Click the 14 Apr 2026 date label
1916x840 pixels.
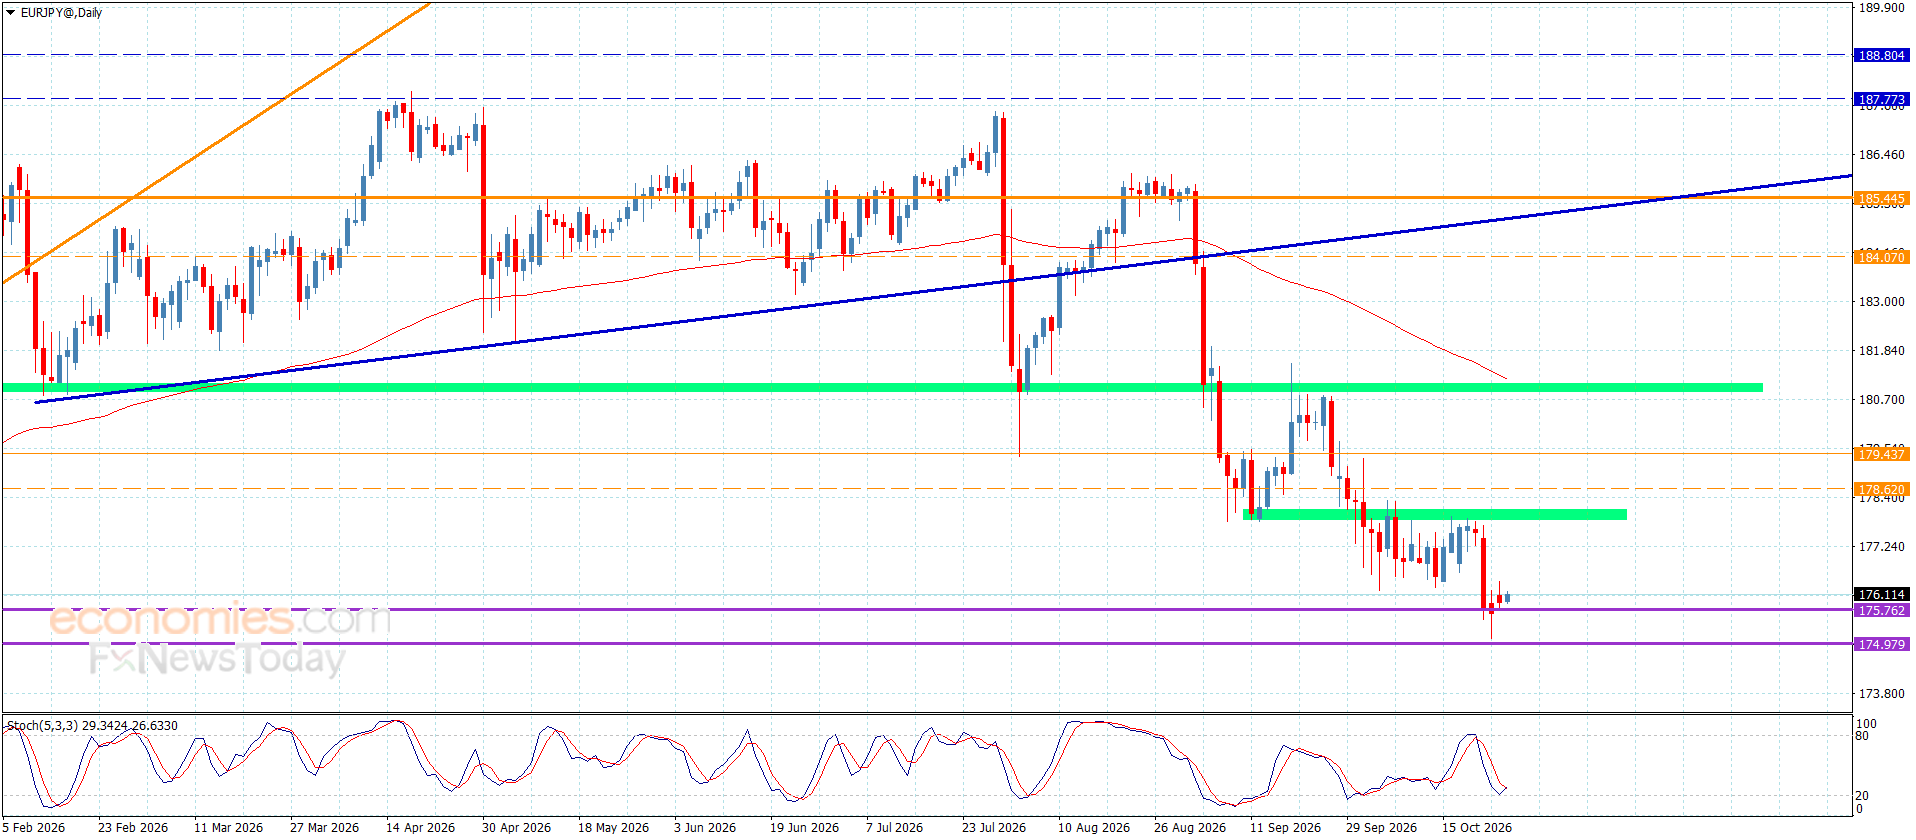pos(421,828)
